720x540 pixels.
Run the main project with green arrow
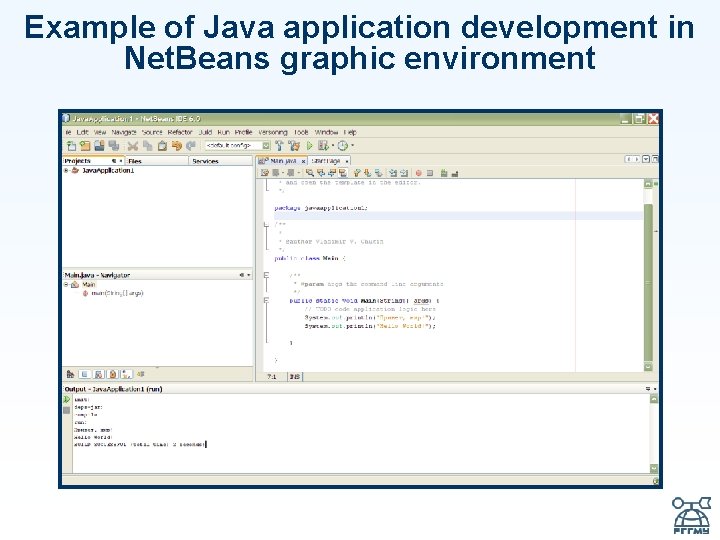(309, 146)
